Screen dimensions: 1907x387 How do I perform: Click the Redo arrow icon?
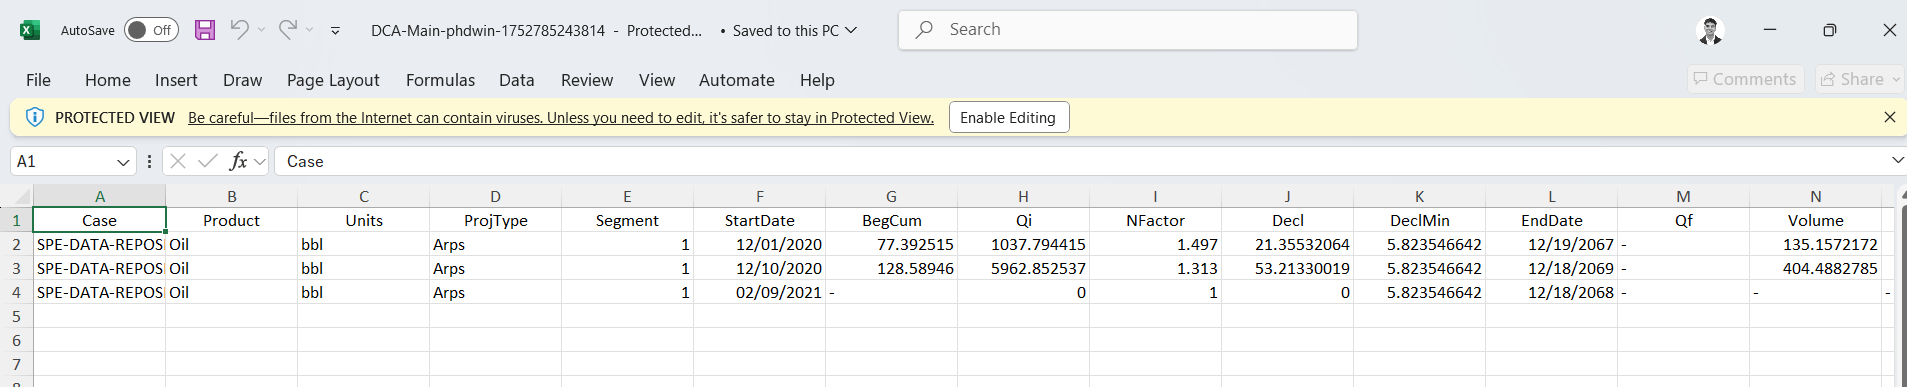(287, 29)
